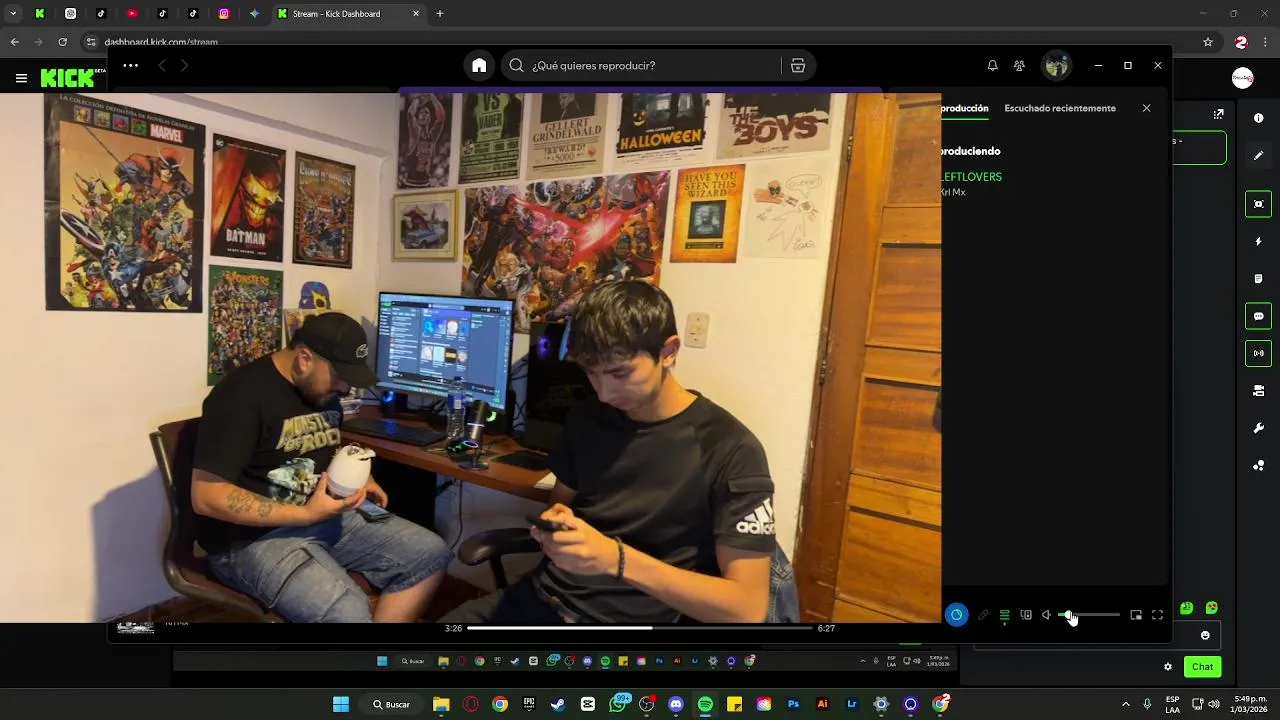This screenshot has width=1280, height=720.
Task: Open Kick chat settings gear
Action: pyautogui.click(x=1167, y=667)
